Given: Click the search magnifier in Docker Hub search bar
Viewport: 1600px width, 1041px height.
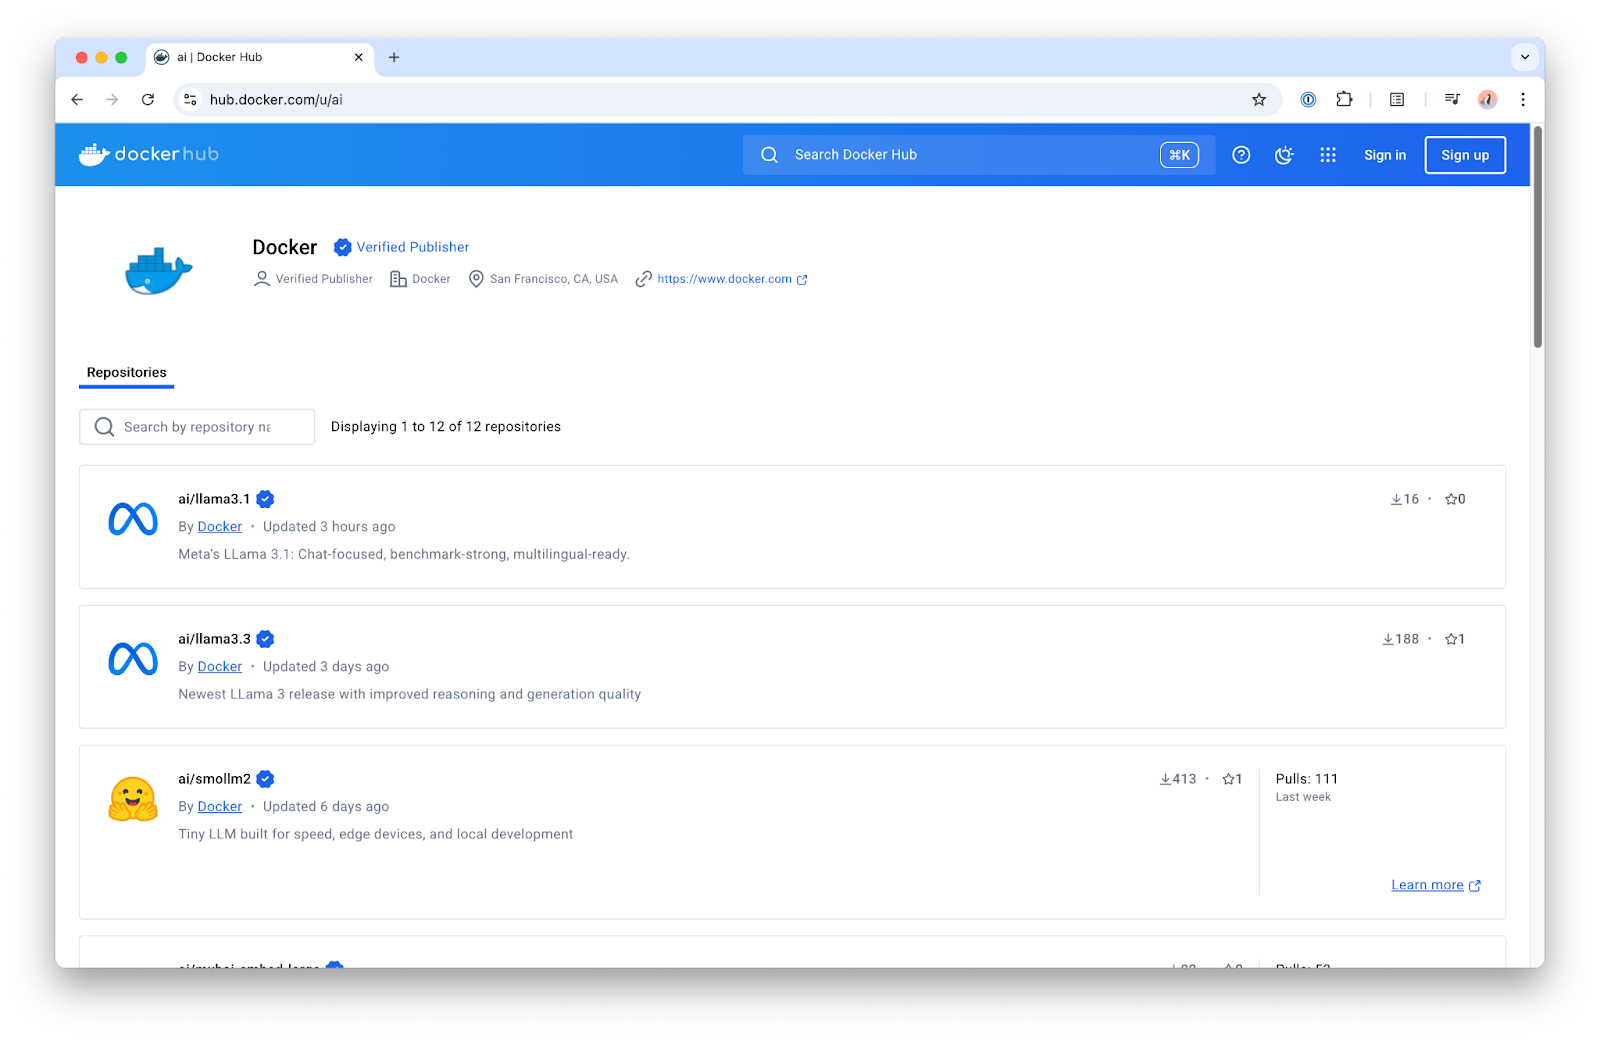Looking at the screenshot, I should point(769,155).
